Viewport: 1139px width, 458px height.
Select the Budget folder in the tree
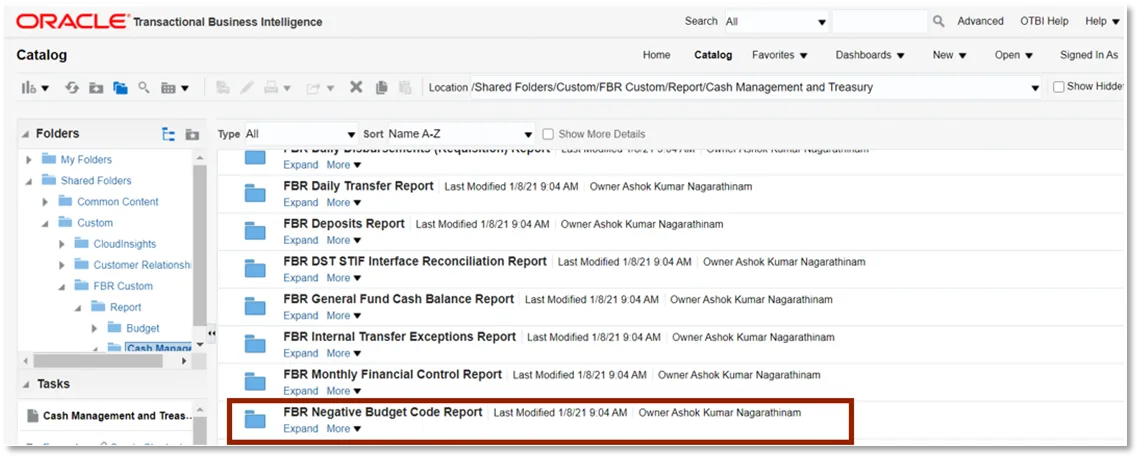[142, 328]
